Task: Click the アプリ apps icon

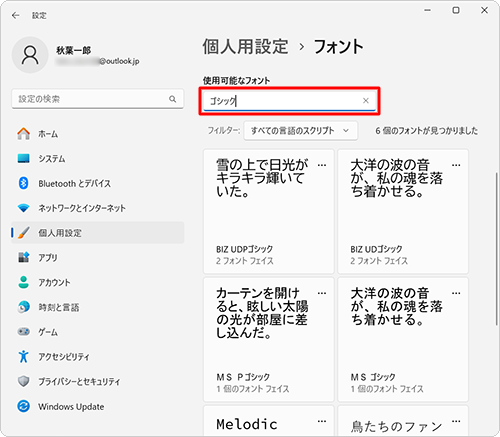Action: (x=23, y=257)
